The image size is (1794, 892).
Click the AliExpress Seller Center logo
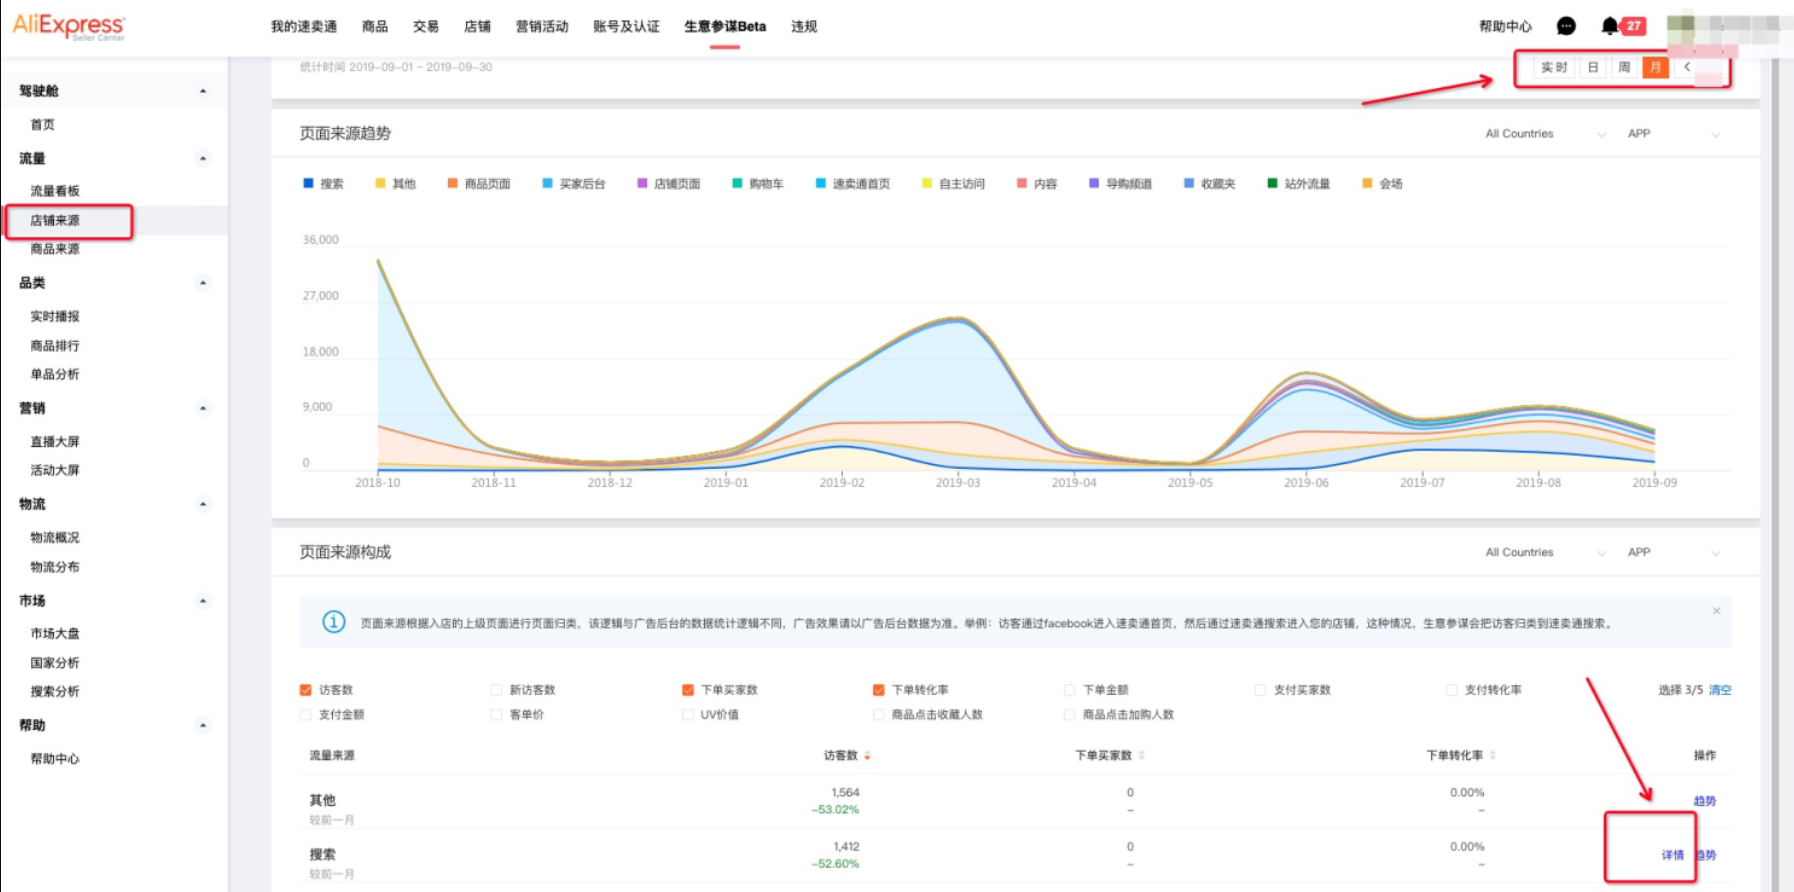(68, 26)
